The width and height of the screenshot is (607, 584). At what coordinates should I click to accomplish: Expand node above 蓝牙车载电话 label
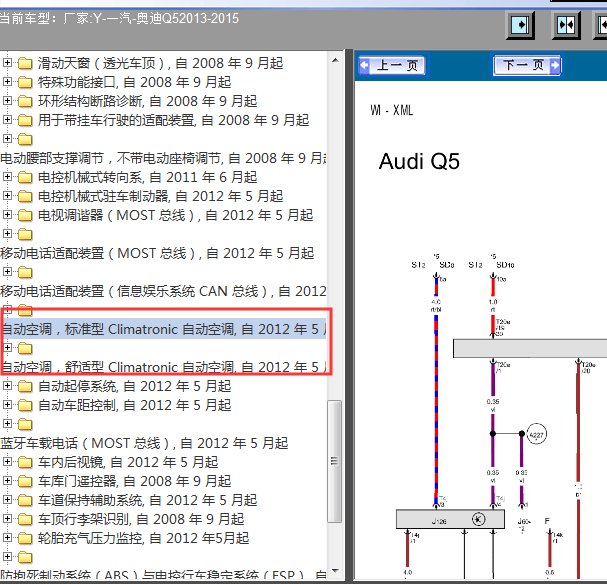(x=7, y=423)
